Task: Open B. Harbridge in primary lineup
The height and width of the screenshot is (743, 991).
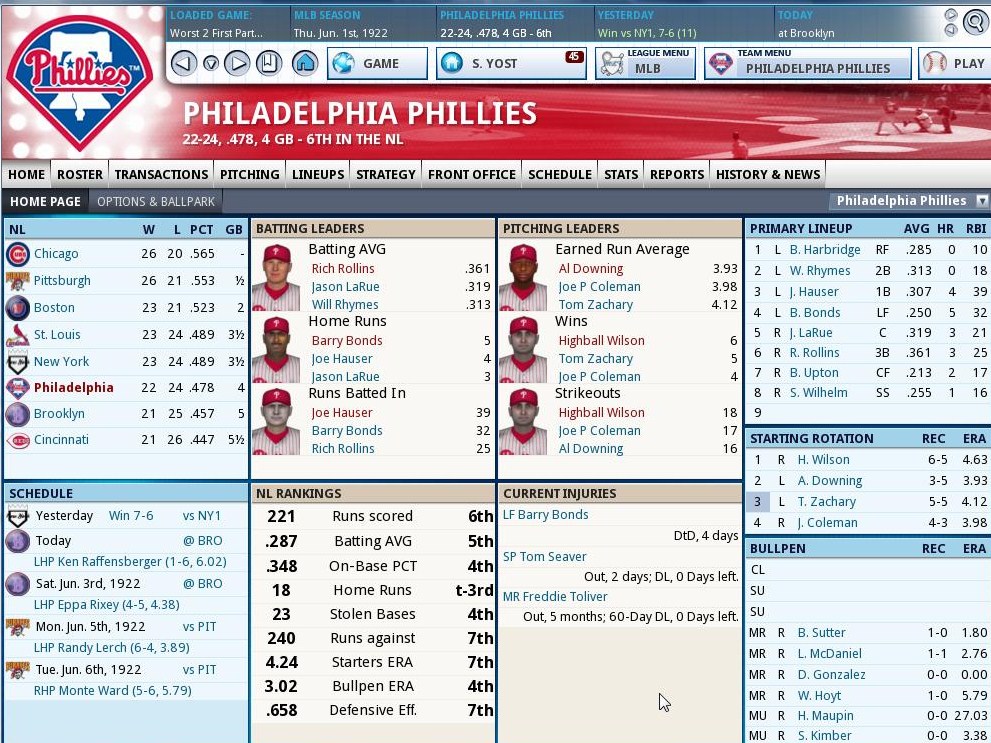Action: tap(825, 250)
